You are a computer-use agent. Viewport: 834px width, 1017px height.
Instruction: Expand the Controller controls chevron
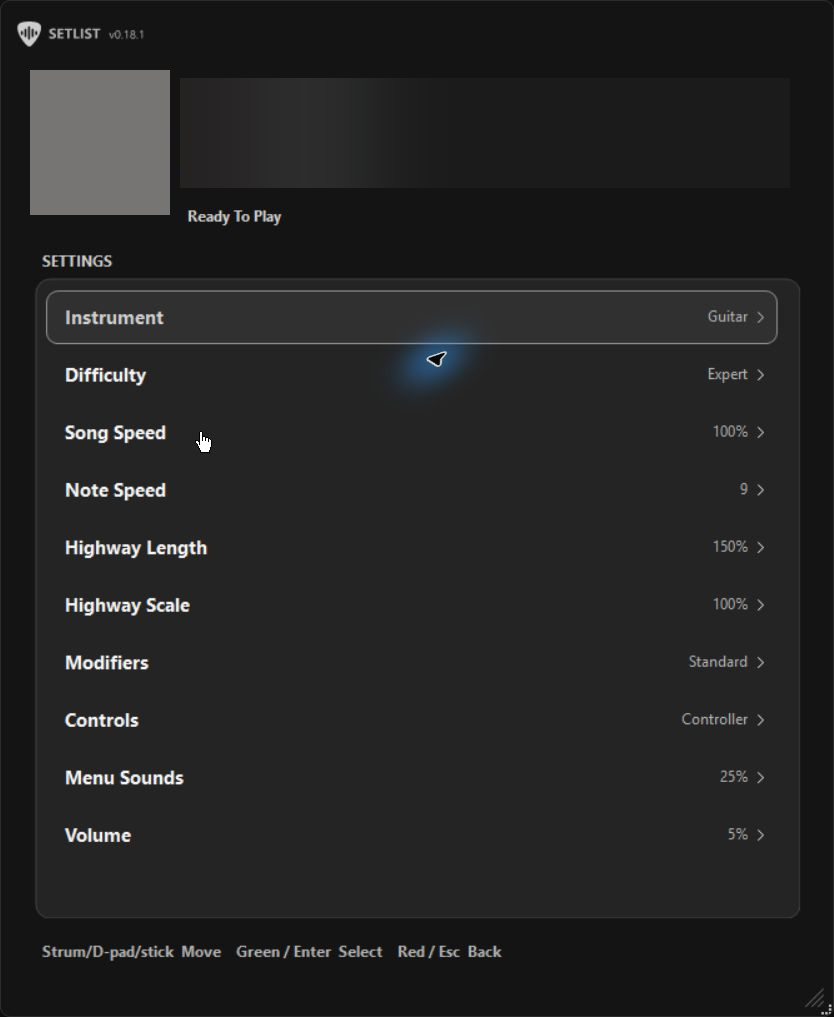761,720
